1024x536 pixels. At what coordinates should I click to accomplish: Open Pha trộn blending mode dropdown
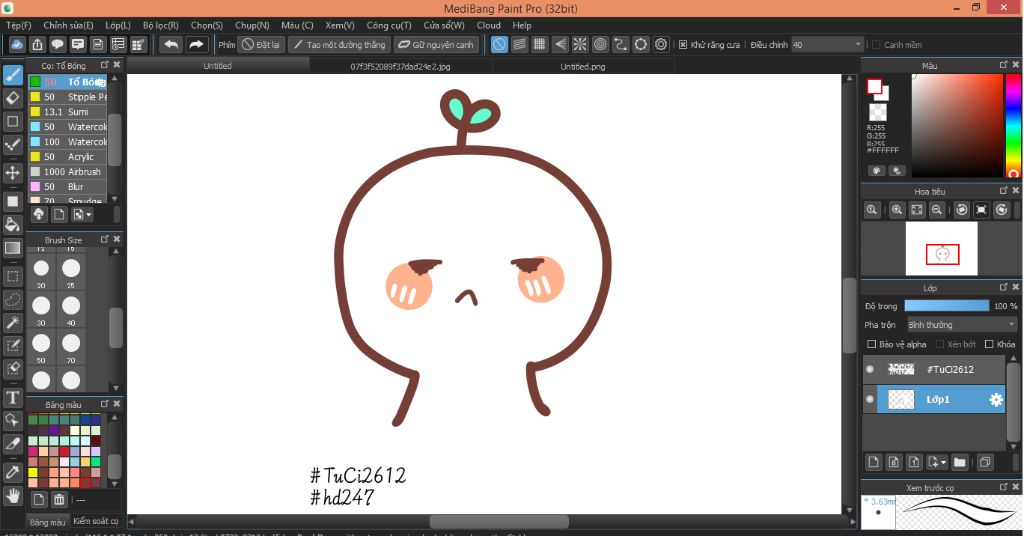[961, 324]
